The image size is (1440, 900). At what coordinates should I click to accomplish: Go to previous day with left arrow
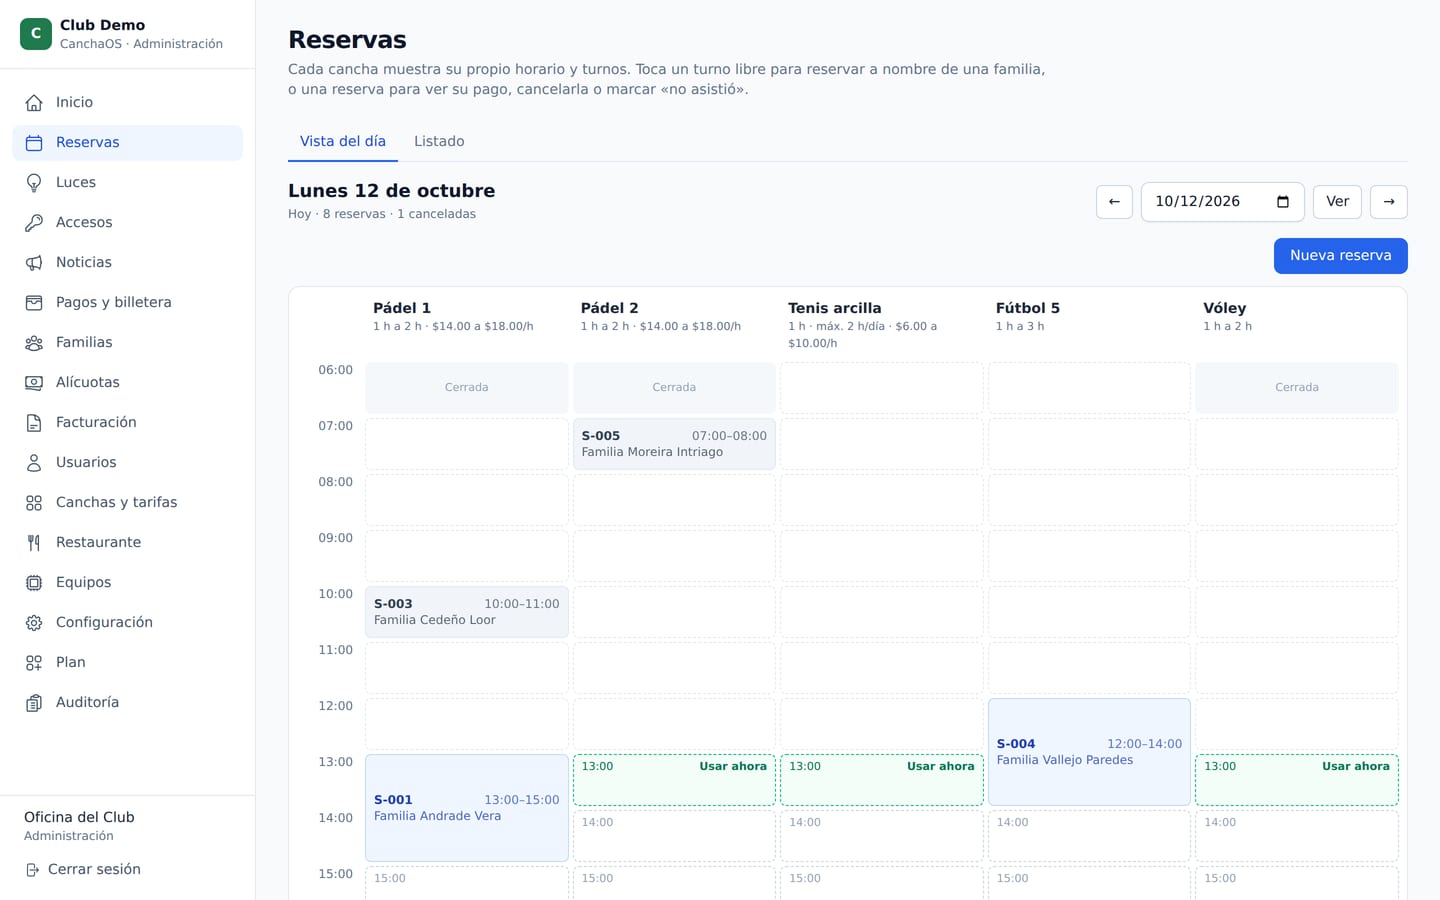1114,202
